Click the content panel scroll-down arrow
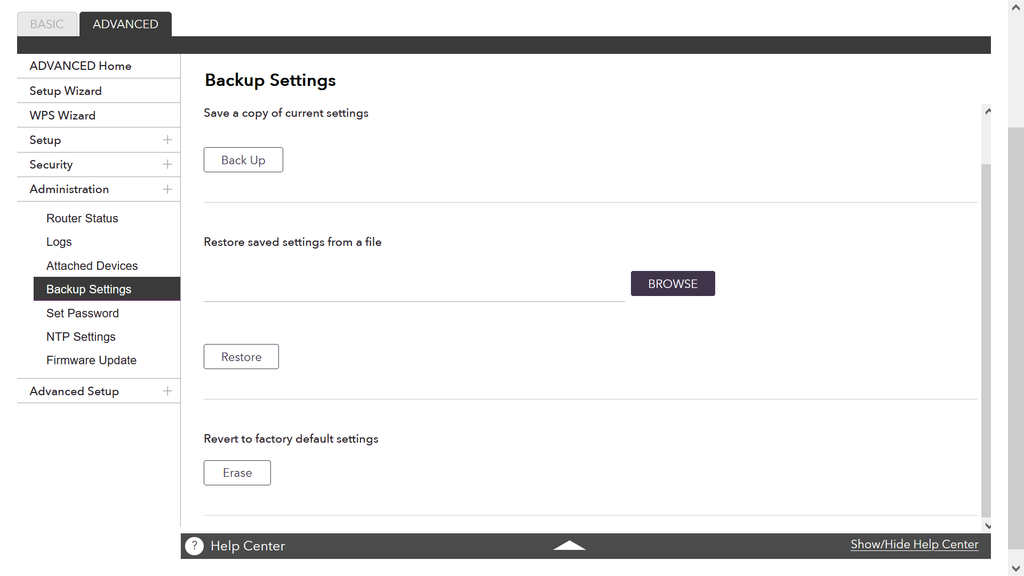Viewport: 1024px width, 576px height. [987, 525]
